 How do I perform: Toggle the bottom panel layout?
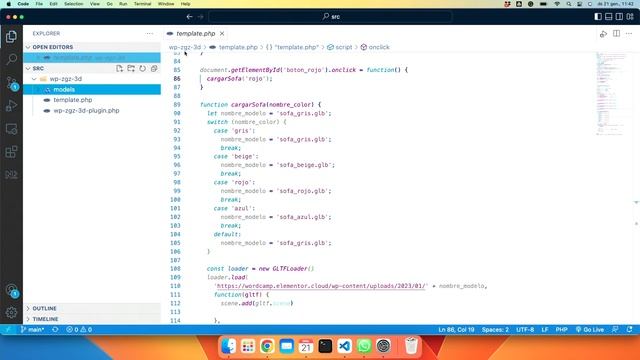tap(609, 17)
